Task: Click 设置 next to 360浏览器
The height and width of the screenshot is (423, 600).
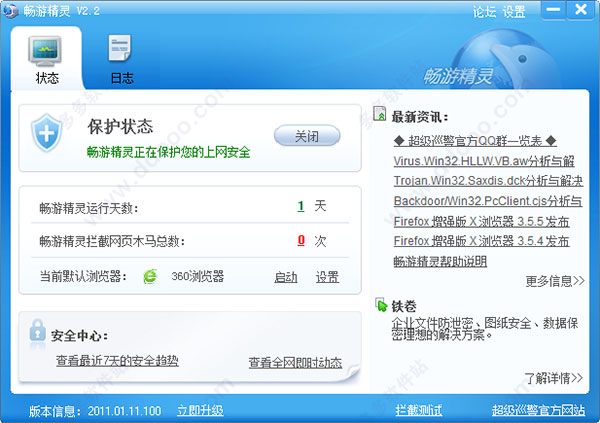Action: [x=327, y=277]
